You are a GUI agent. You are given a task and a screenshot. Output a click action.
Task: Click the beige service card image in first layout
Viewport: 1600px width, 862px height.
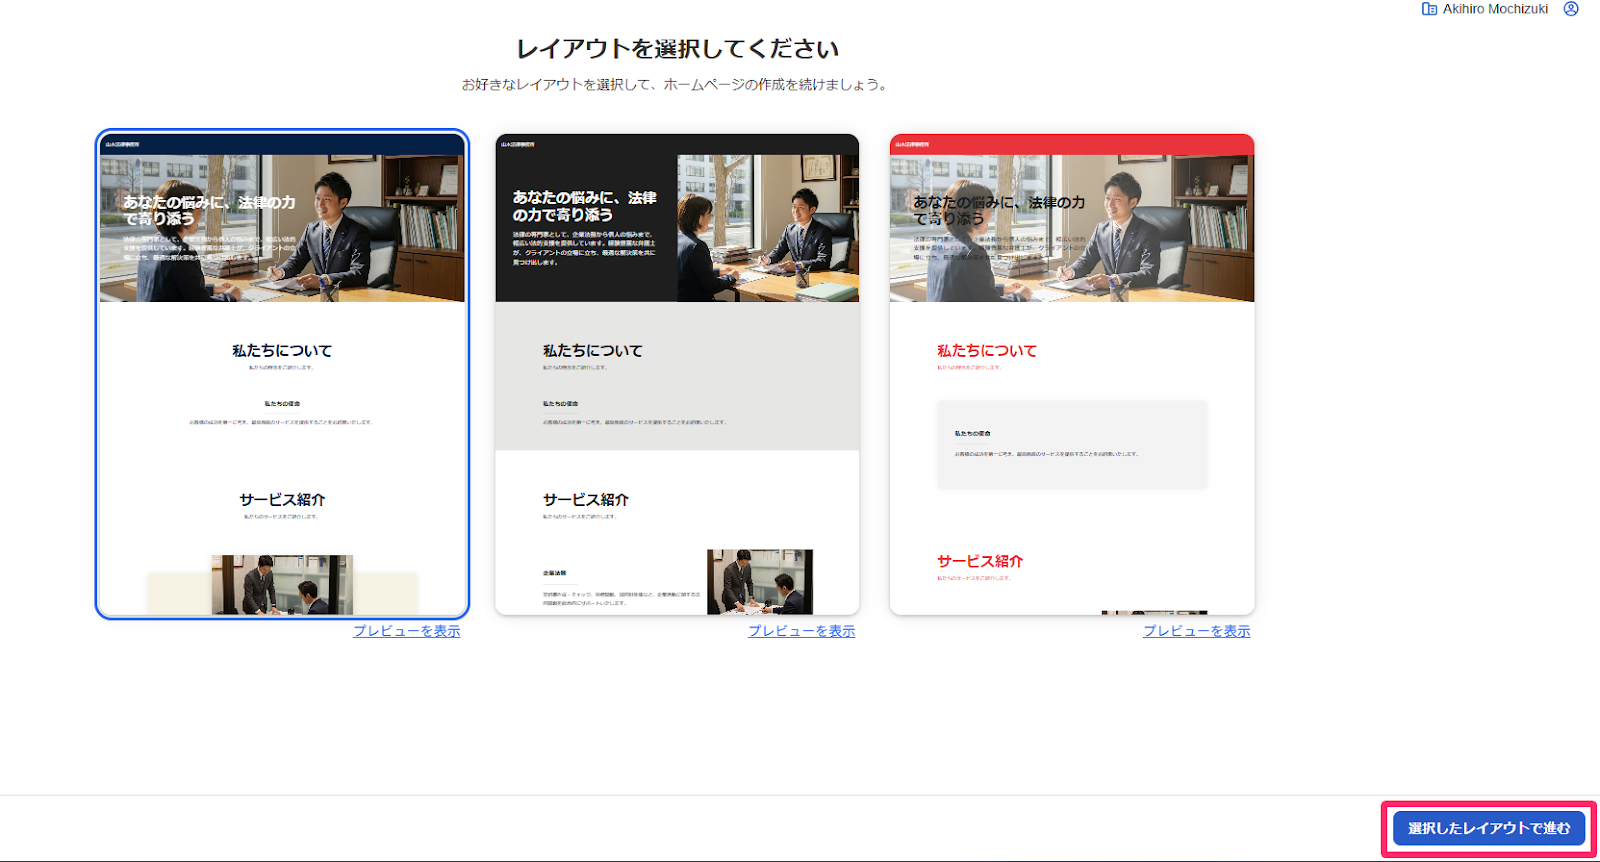click(282, 585)
